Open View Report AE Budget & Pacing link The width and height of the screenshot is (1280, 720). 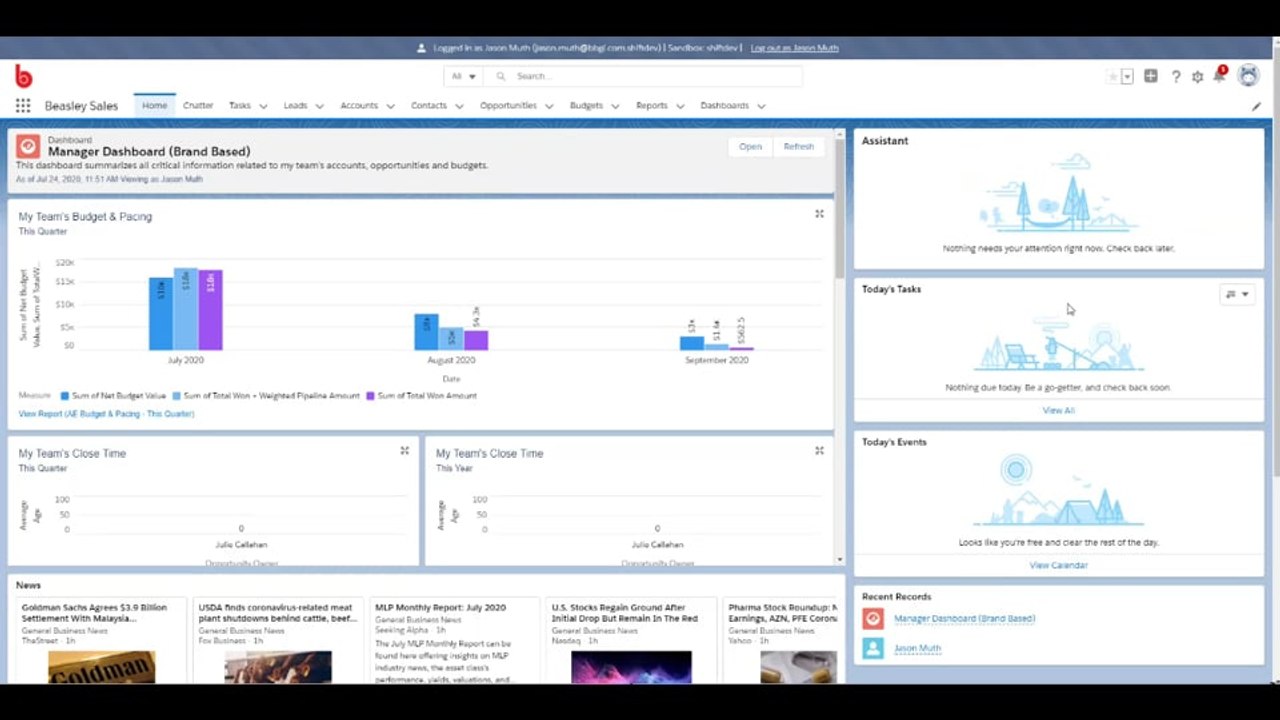[106, 414]
